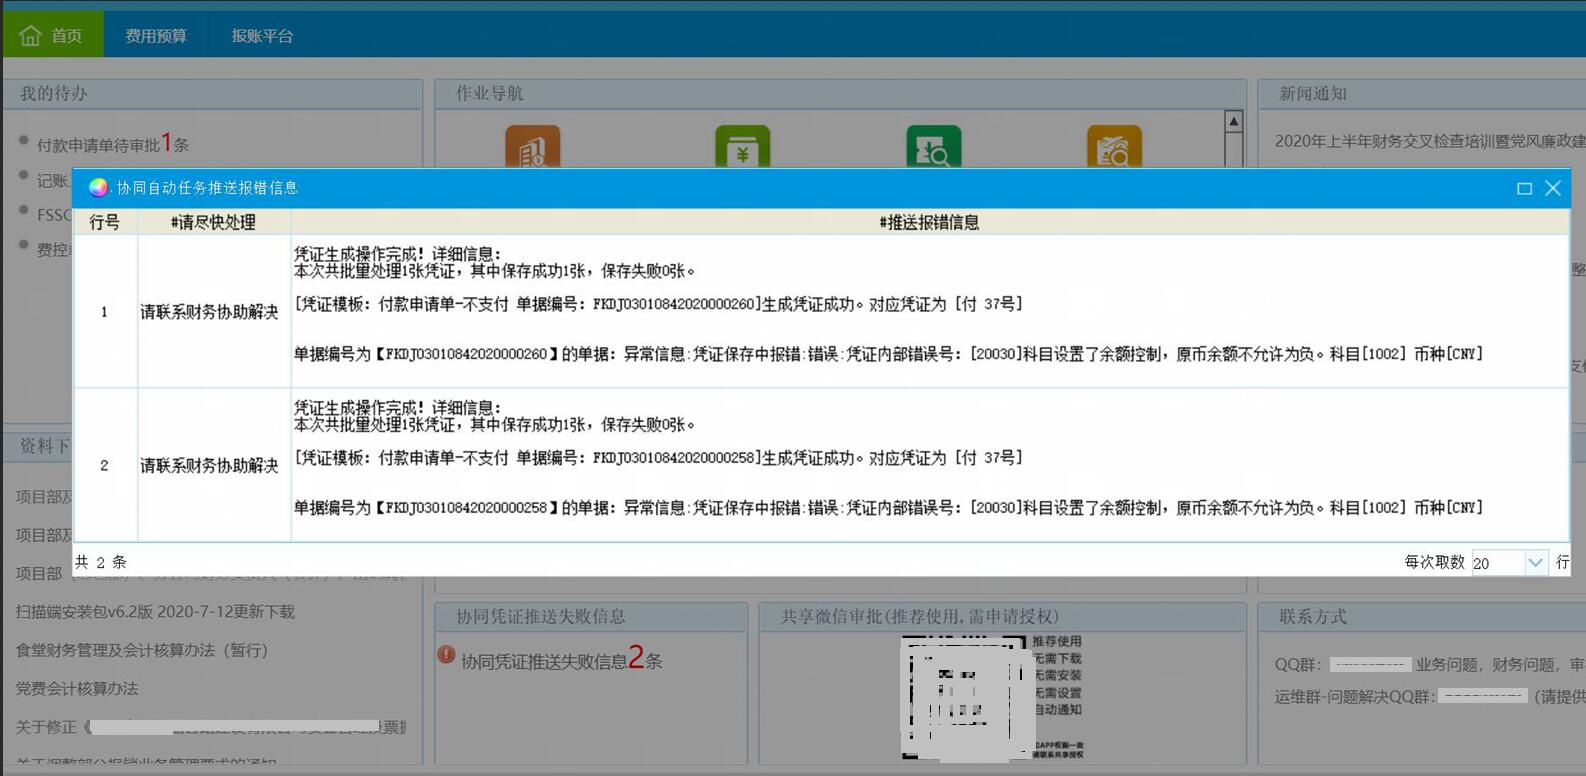The width and height of the screenshot is (1586, 776).
Task: Select row 1 in the error table
Action: (x=104, y=312)
